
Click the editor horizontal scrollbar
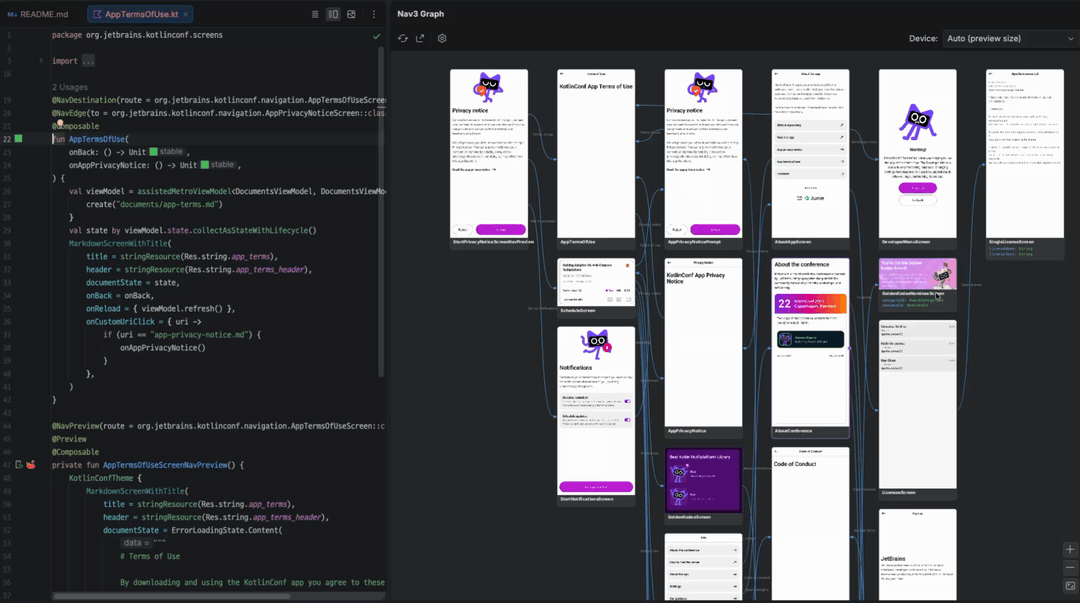pyautogui.click(x=171, y=596)
